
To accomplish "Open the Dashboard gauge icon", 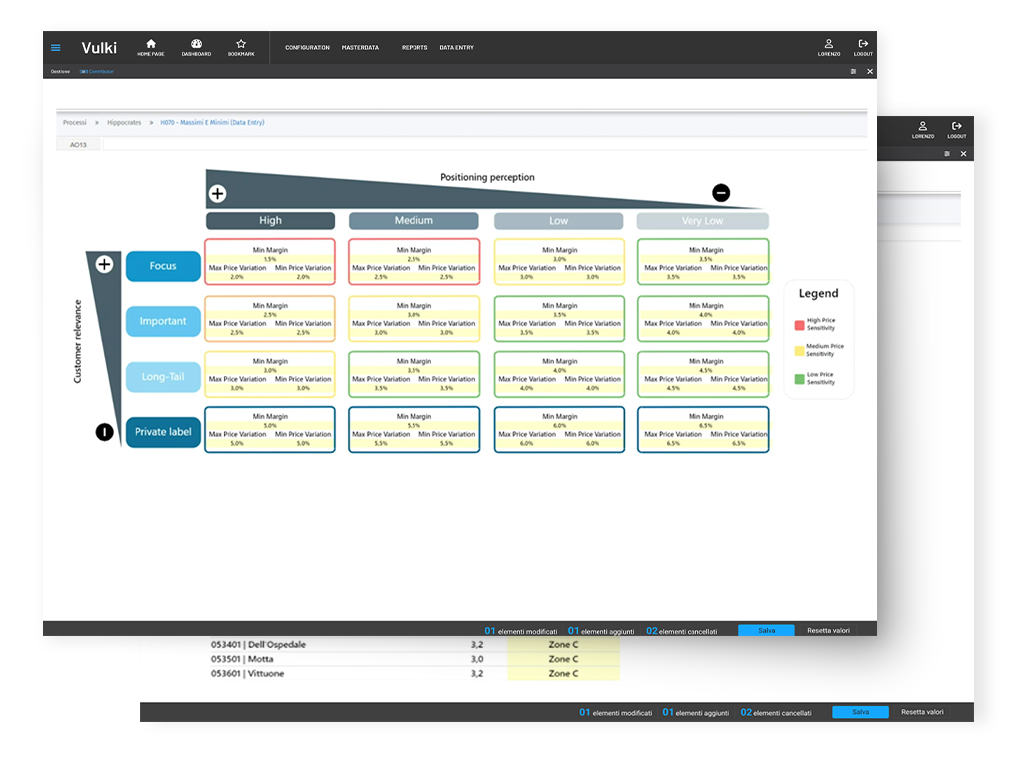I will [x=196, y=44].
